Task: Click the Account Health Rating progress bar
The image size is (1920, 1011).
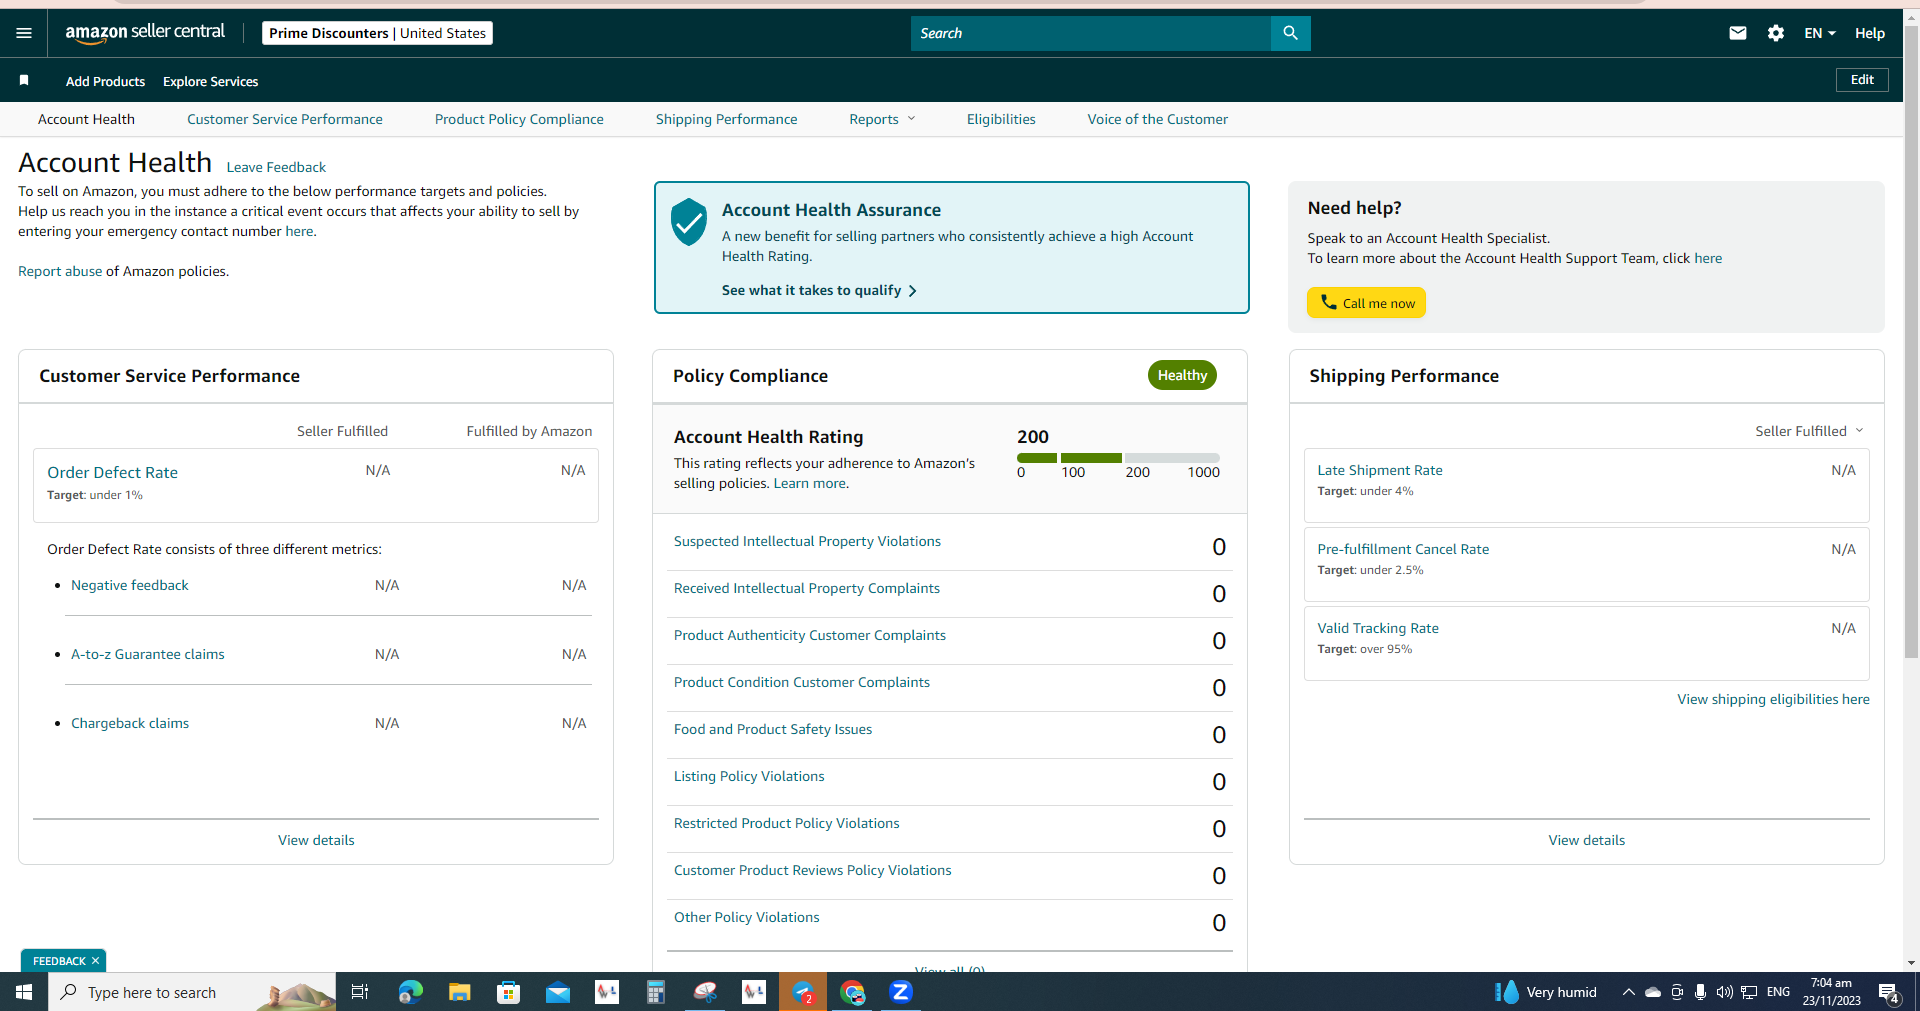Action: point(1118,458)
